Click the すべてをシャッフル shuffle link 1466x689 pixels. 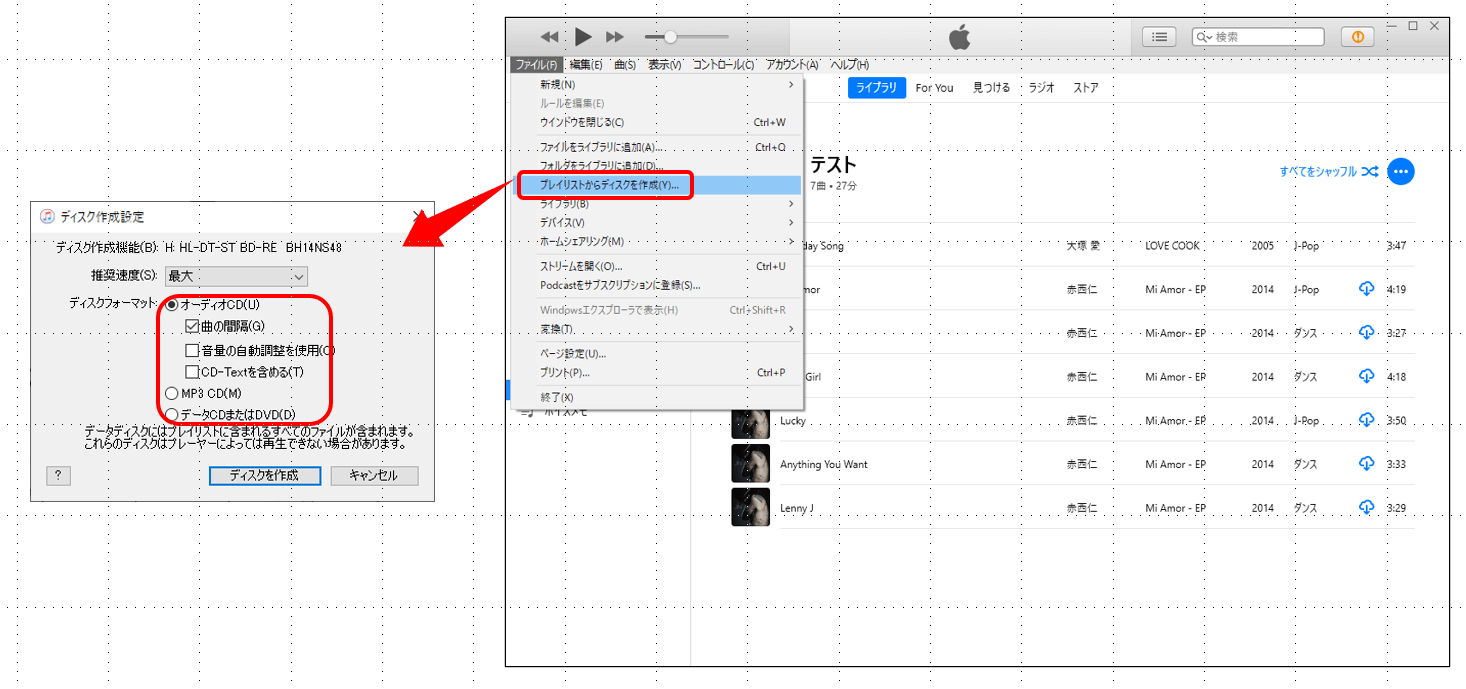click(1329, 172)
